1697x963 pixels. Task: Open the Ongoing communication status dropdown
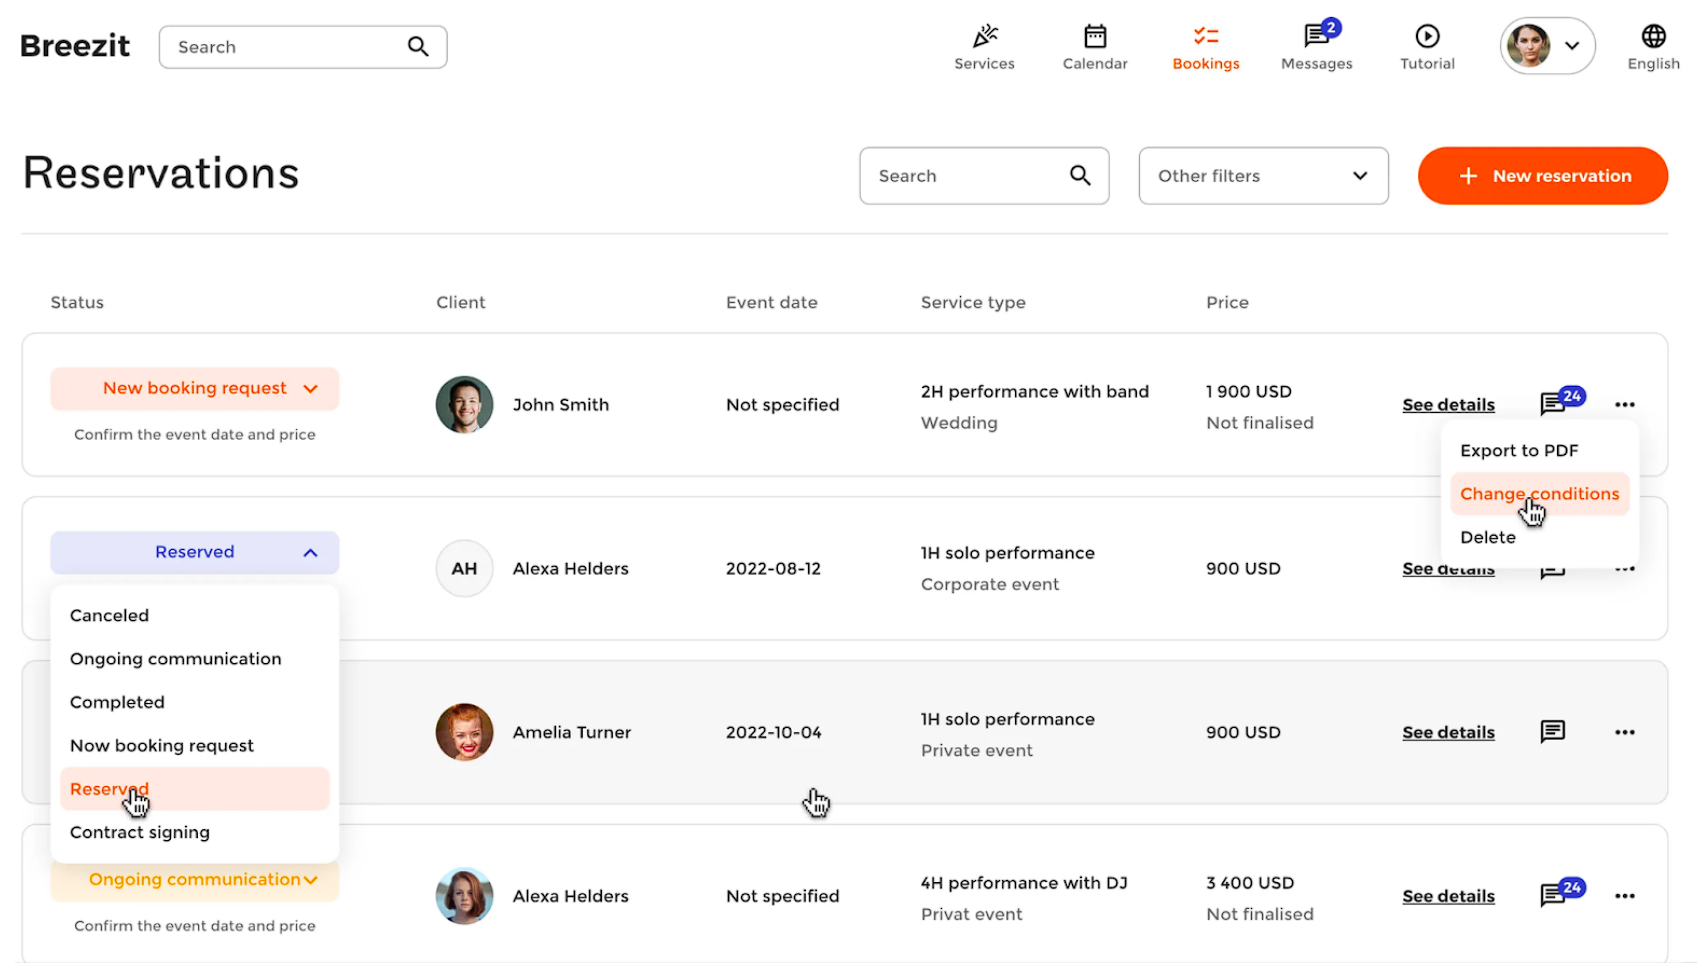coord(195,880)
